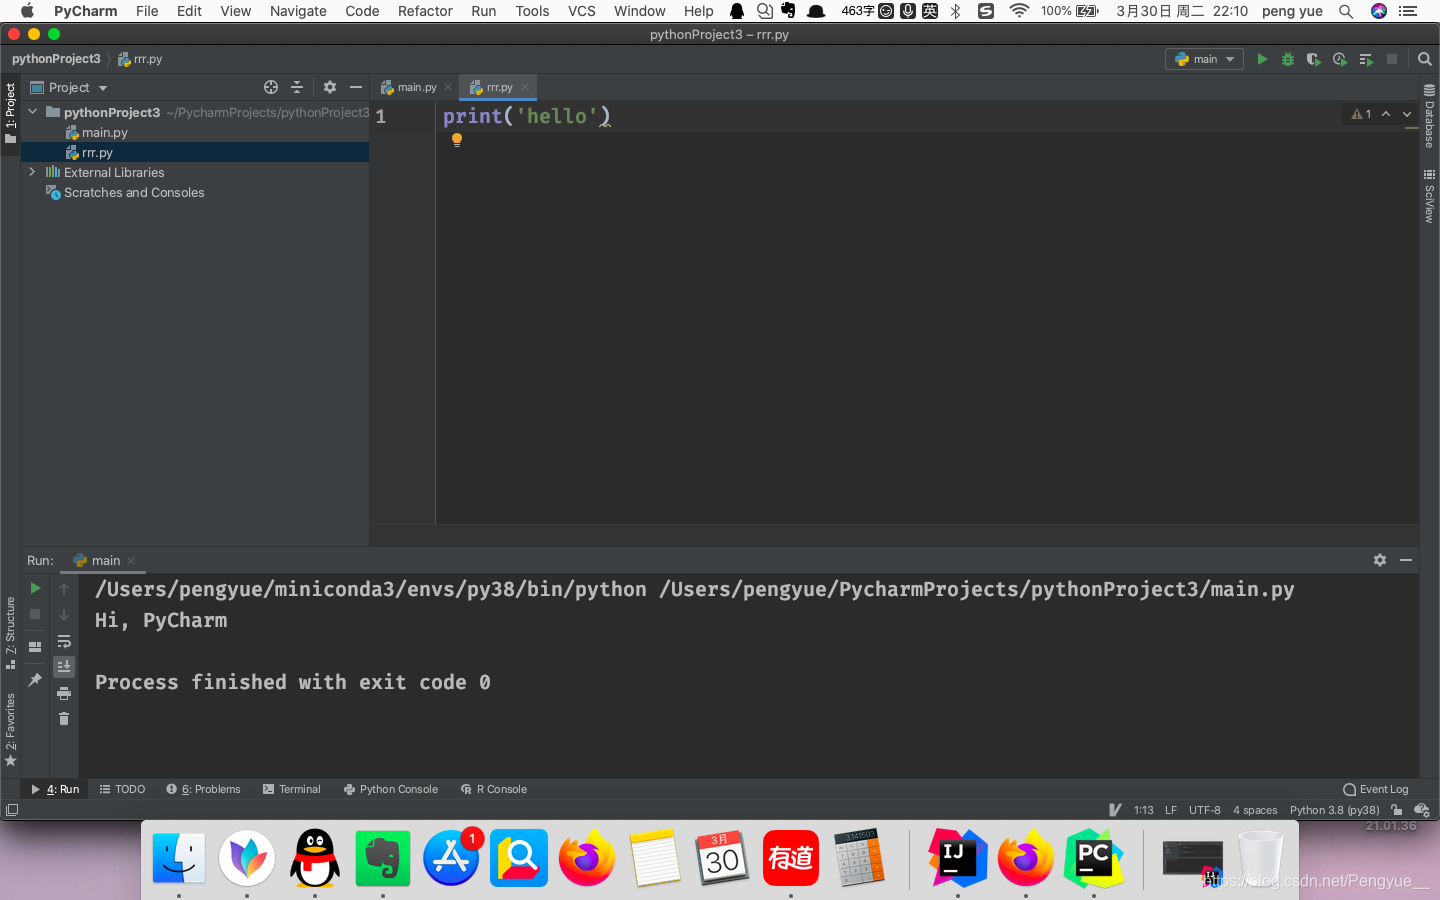Switch the Python 3.8 (py38) interpreter
The height and width of the screenshot is (900, 1440).
coord(1335,810)
